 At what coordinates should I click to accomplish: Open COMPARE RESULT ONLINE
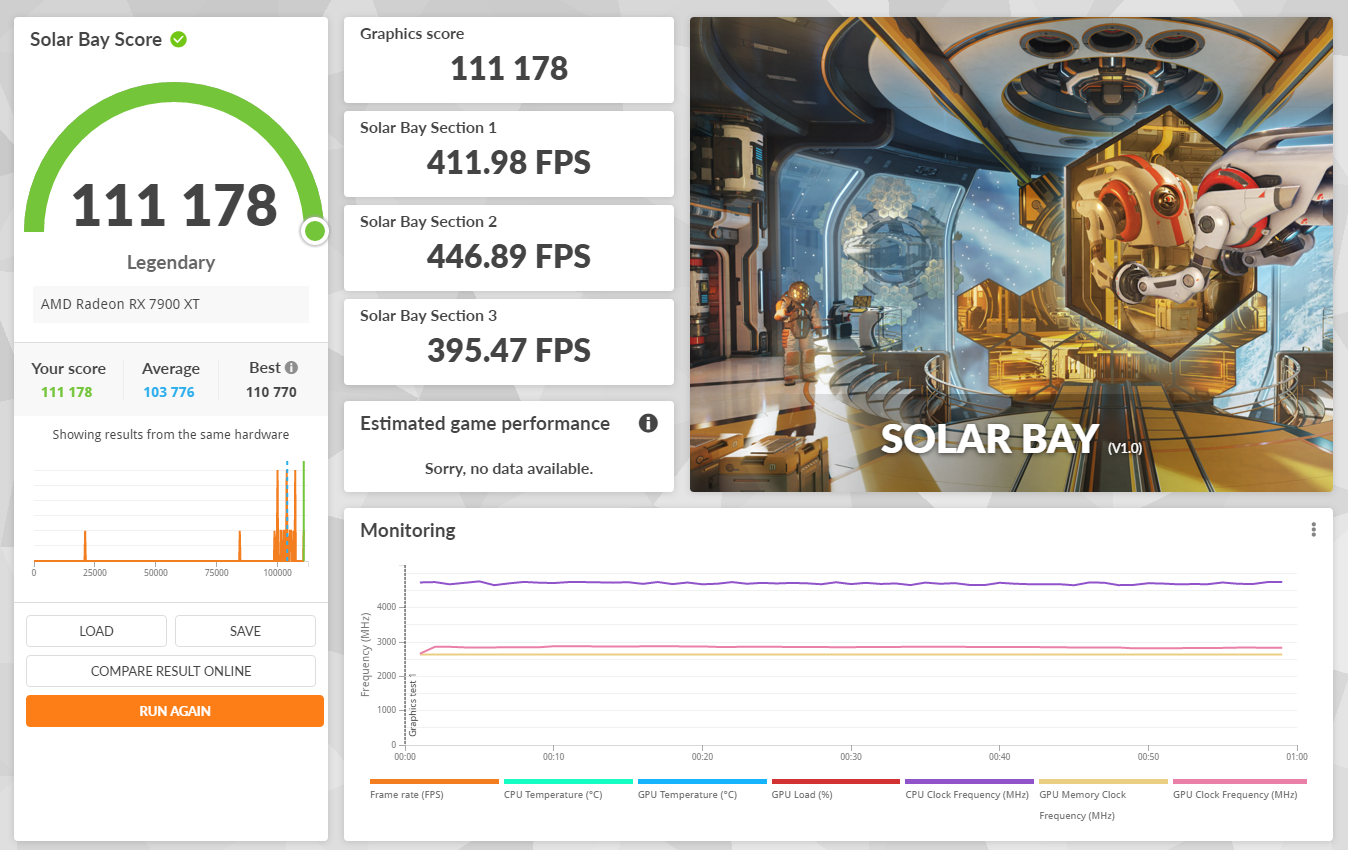[x=171, y=671]
